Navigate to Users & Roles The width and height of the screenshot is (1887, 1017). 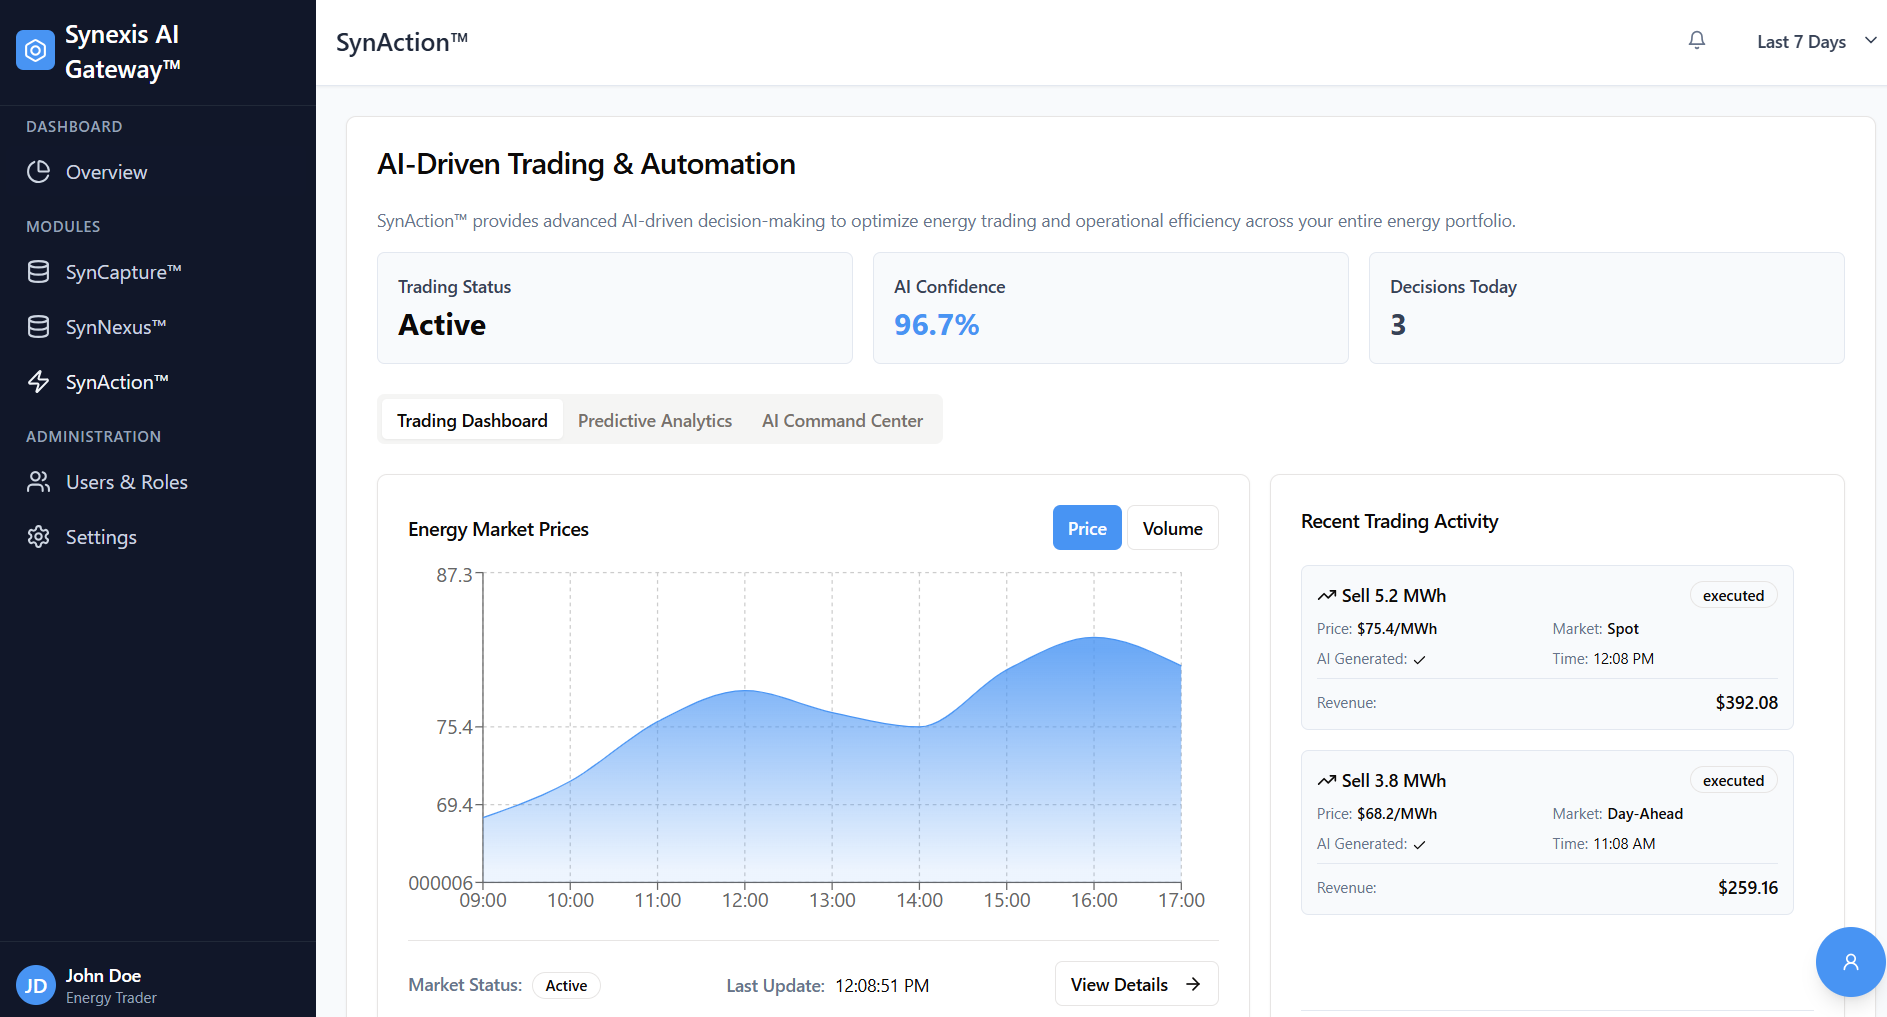coord(158,482)
